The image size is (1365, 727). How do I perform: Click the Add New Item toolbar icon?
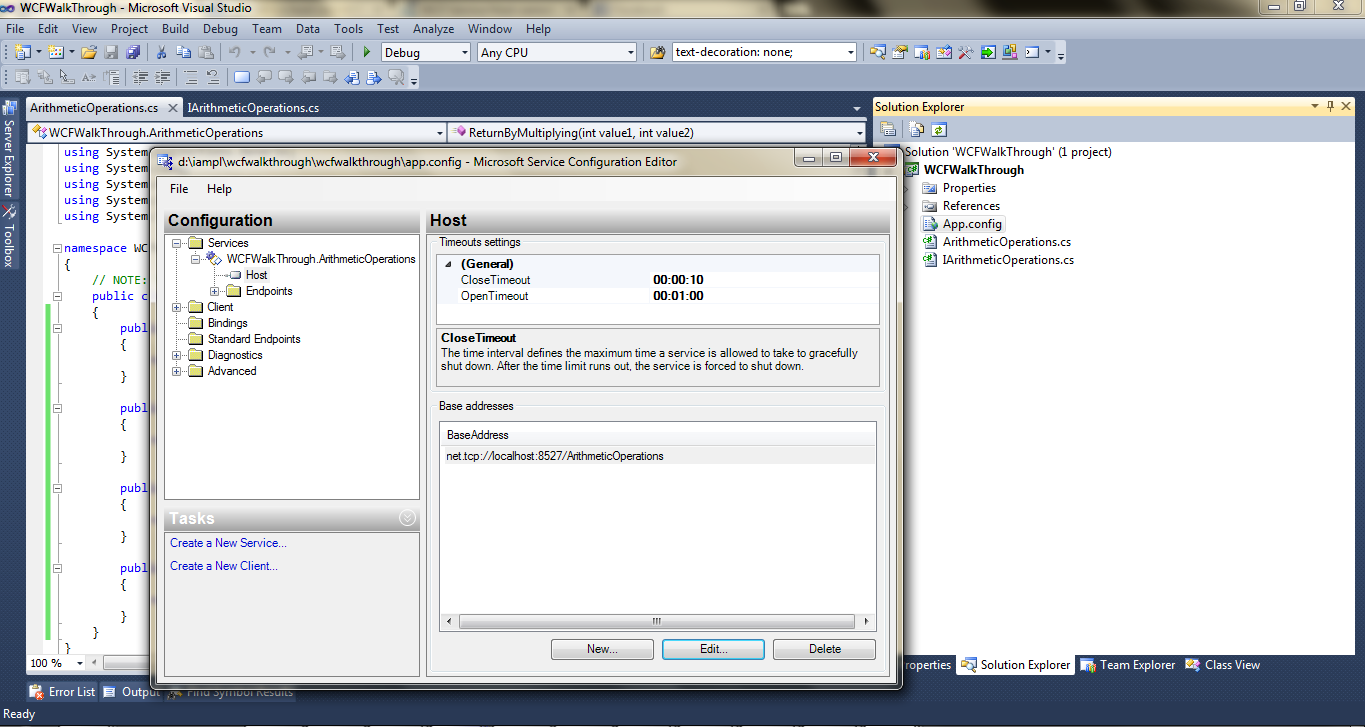click(x=55, y=52)
